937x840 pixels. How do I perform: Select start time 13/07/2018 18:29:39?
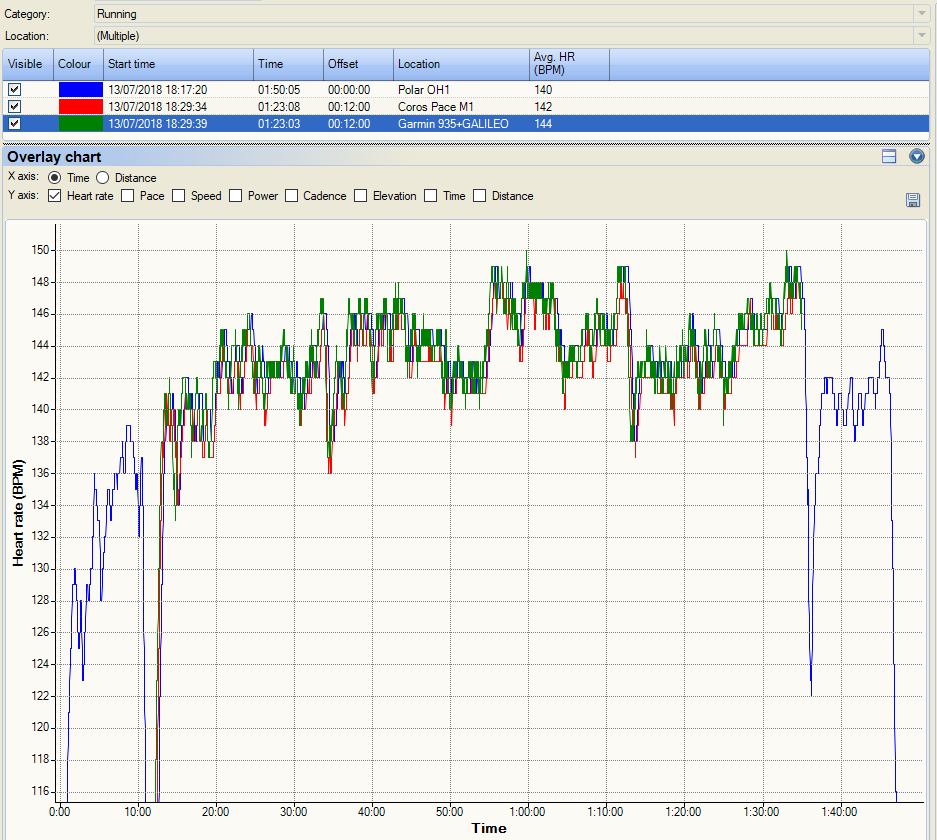click(x=158, y=124)
